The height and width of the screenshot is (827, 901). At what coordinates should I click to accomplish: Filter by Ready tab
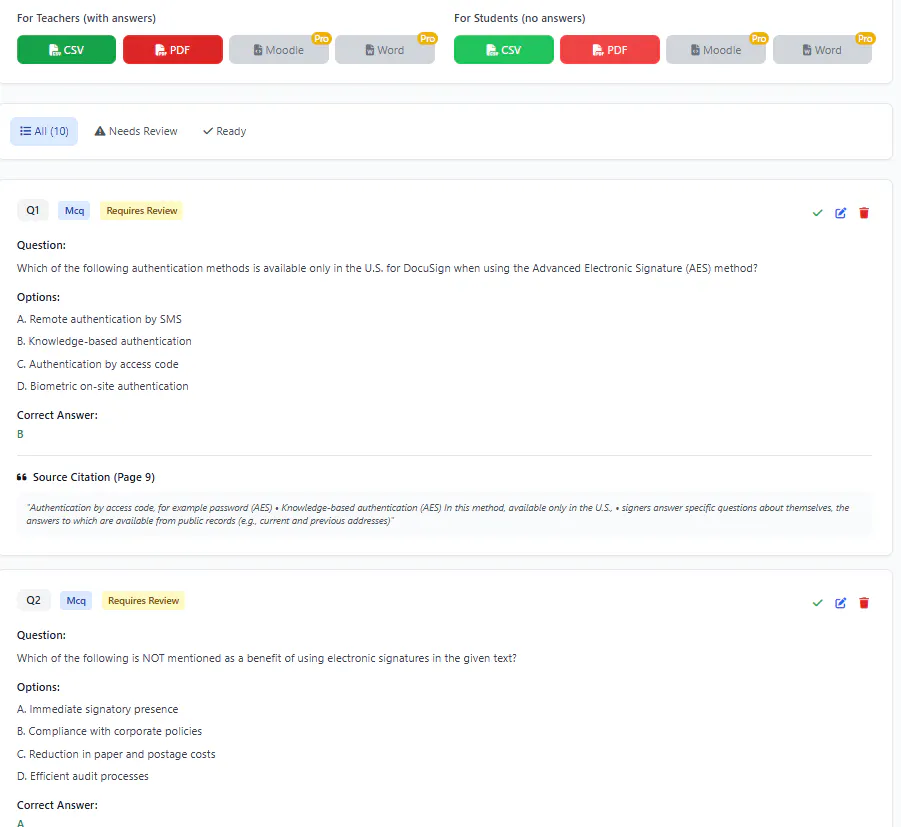(x=225, y=131)
